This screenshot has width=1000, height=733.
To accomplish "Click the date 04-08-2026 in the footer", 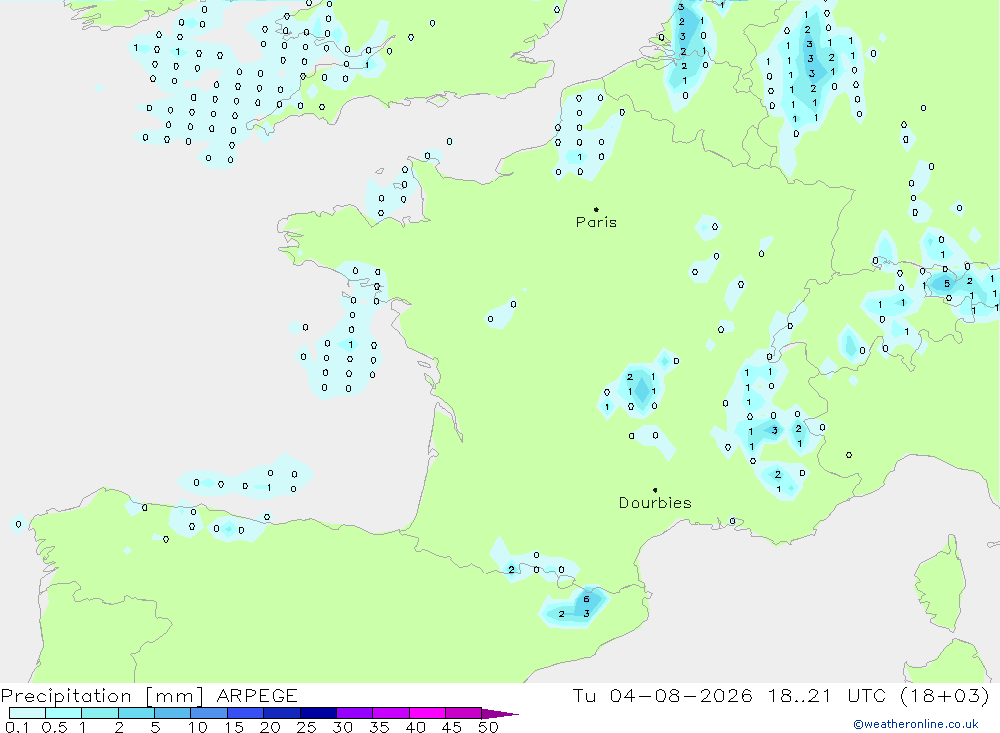I will (681, 695).
